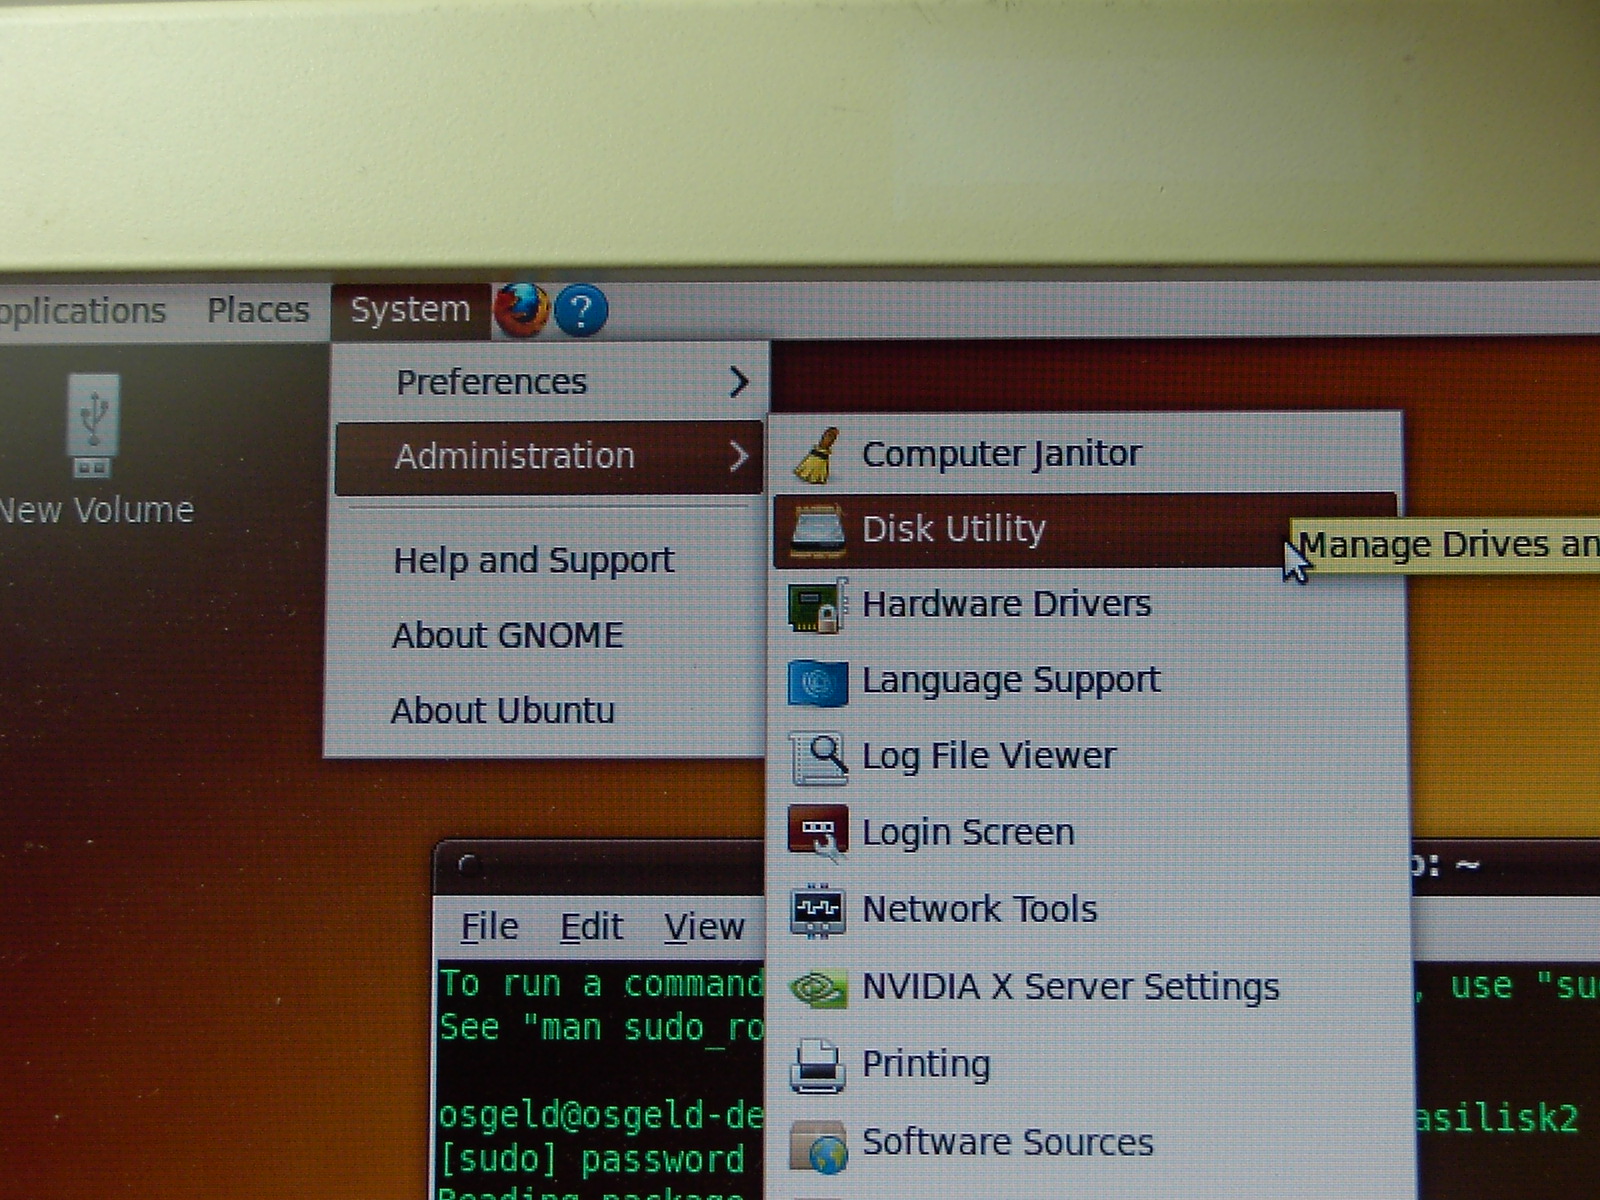The image size is (1600, 1200).
Task: Click the "New Volume" desktop label
Action: point(97,510)
